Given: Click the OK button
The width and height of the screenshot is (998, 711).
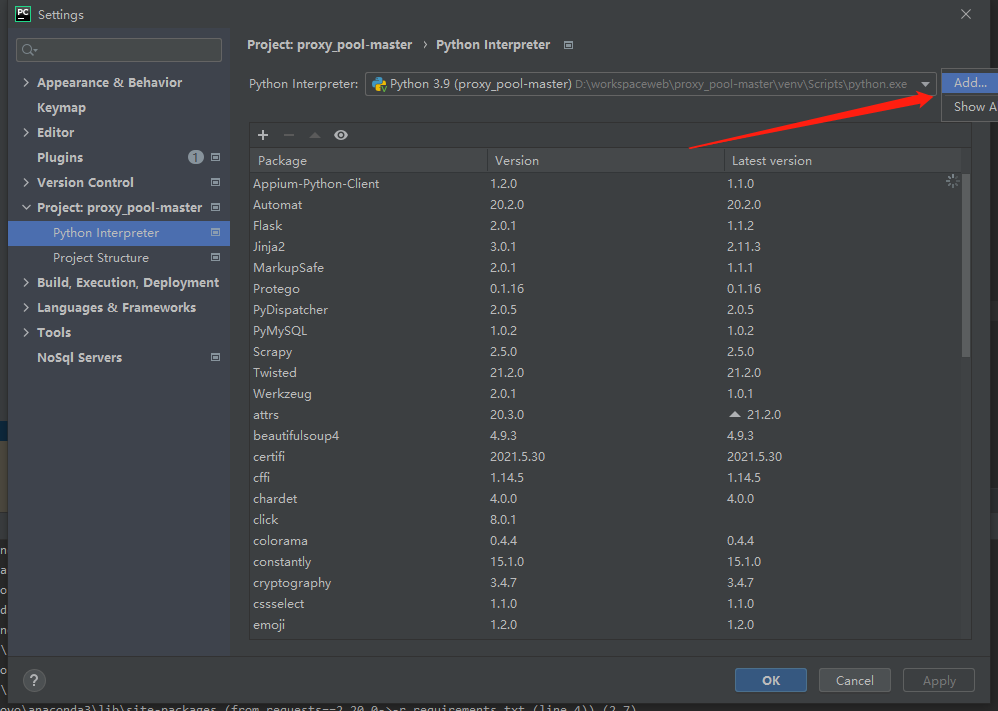Looking at the screenshot, I should click(771, 680).
